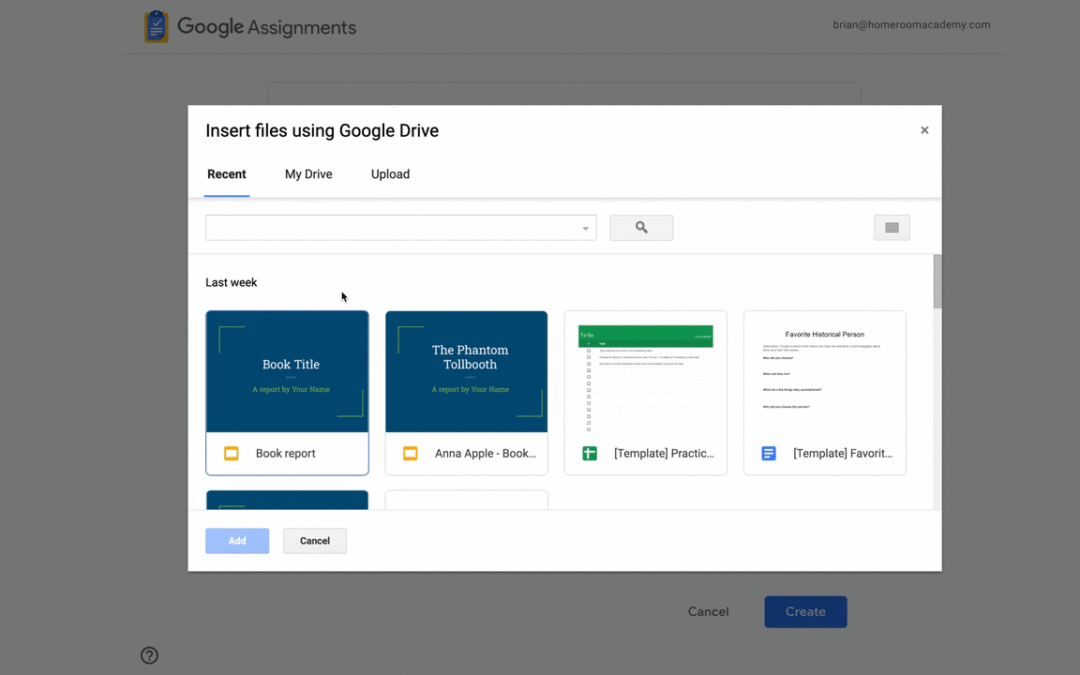Switch to list view icon
This screenshot has width=1080, height=675.
892,227
